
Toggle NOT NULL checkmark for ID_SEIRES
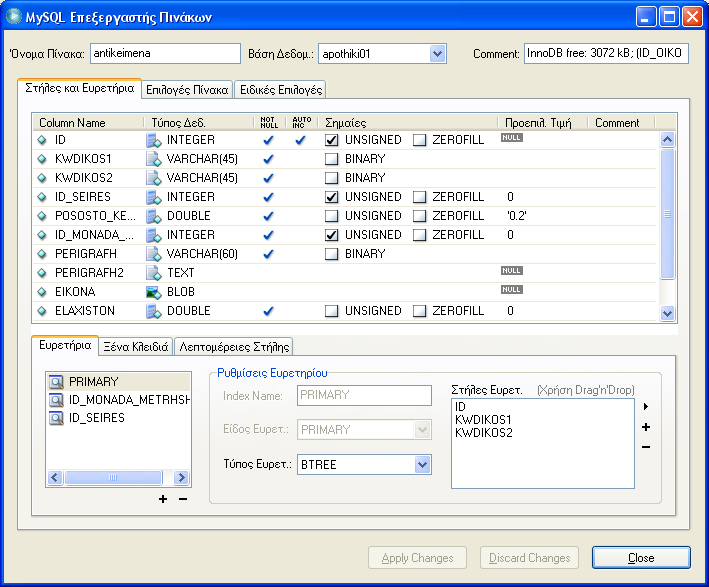tap(268, 197)
